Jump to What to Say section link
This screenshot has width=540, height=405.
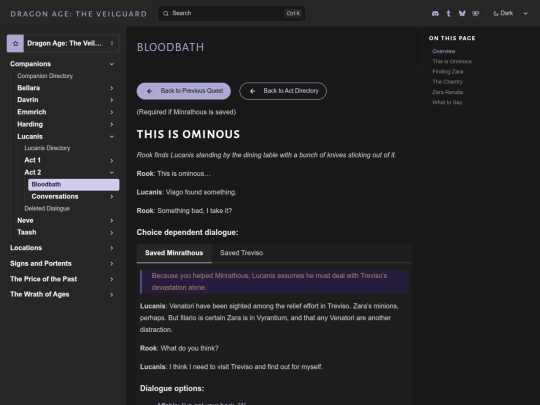(447, 103)
